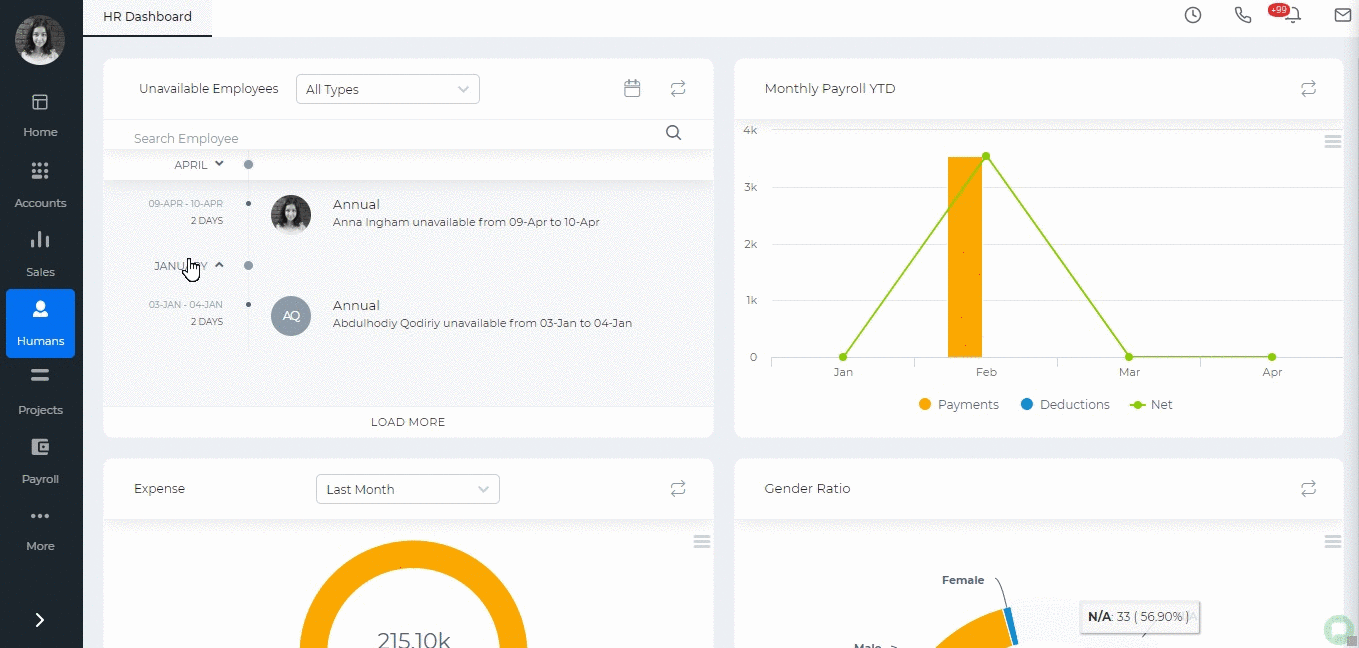This screenshot has height=648, width=1359.
Task: Open the Last Month expense dropdown
Action: [407, 489]
